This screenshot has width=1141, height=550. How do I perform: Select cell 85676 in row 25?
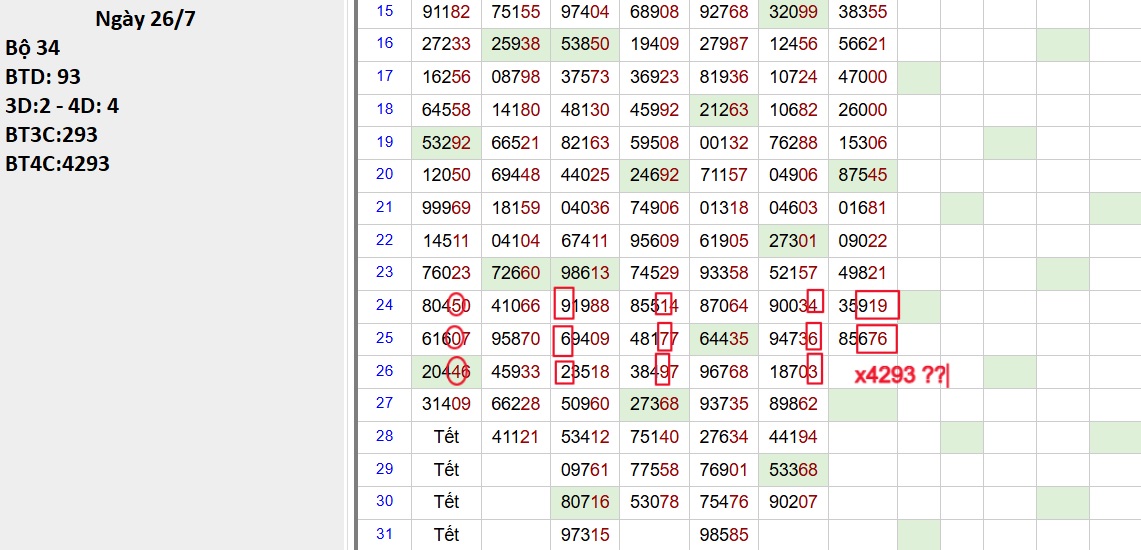point(863,339)
